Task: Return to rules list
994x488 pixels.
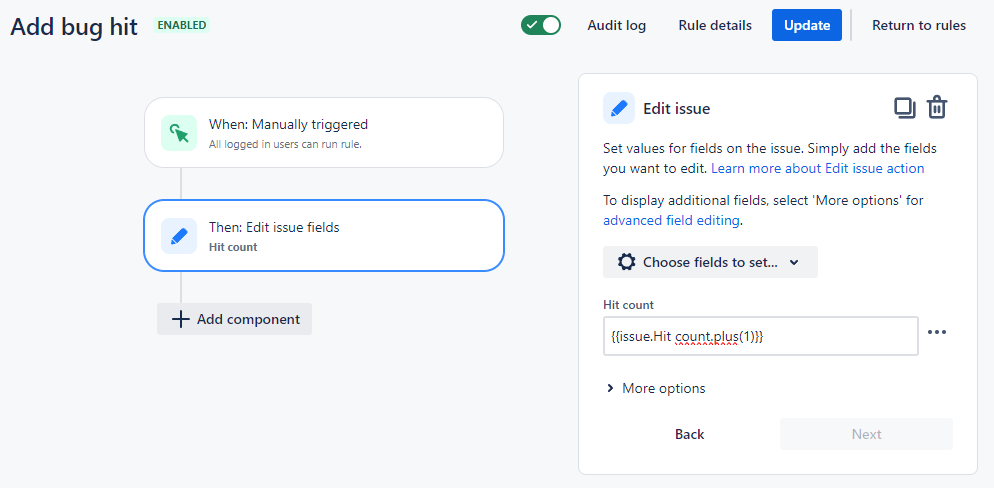Action: tap(919, 25)
